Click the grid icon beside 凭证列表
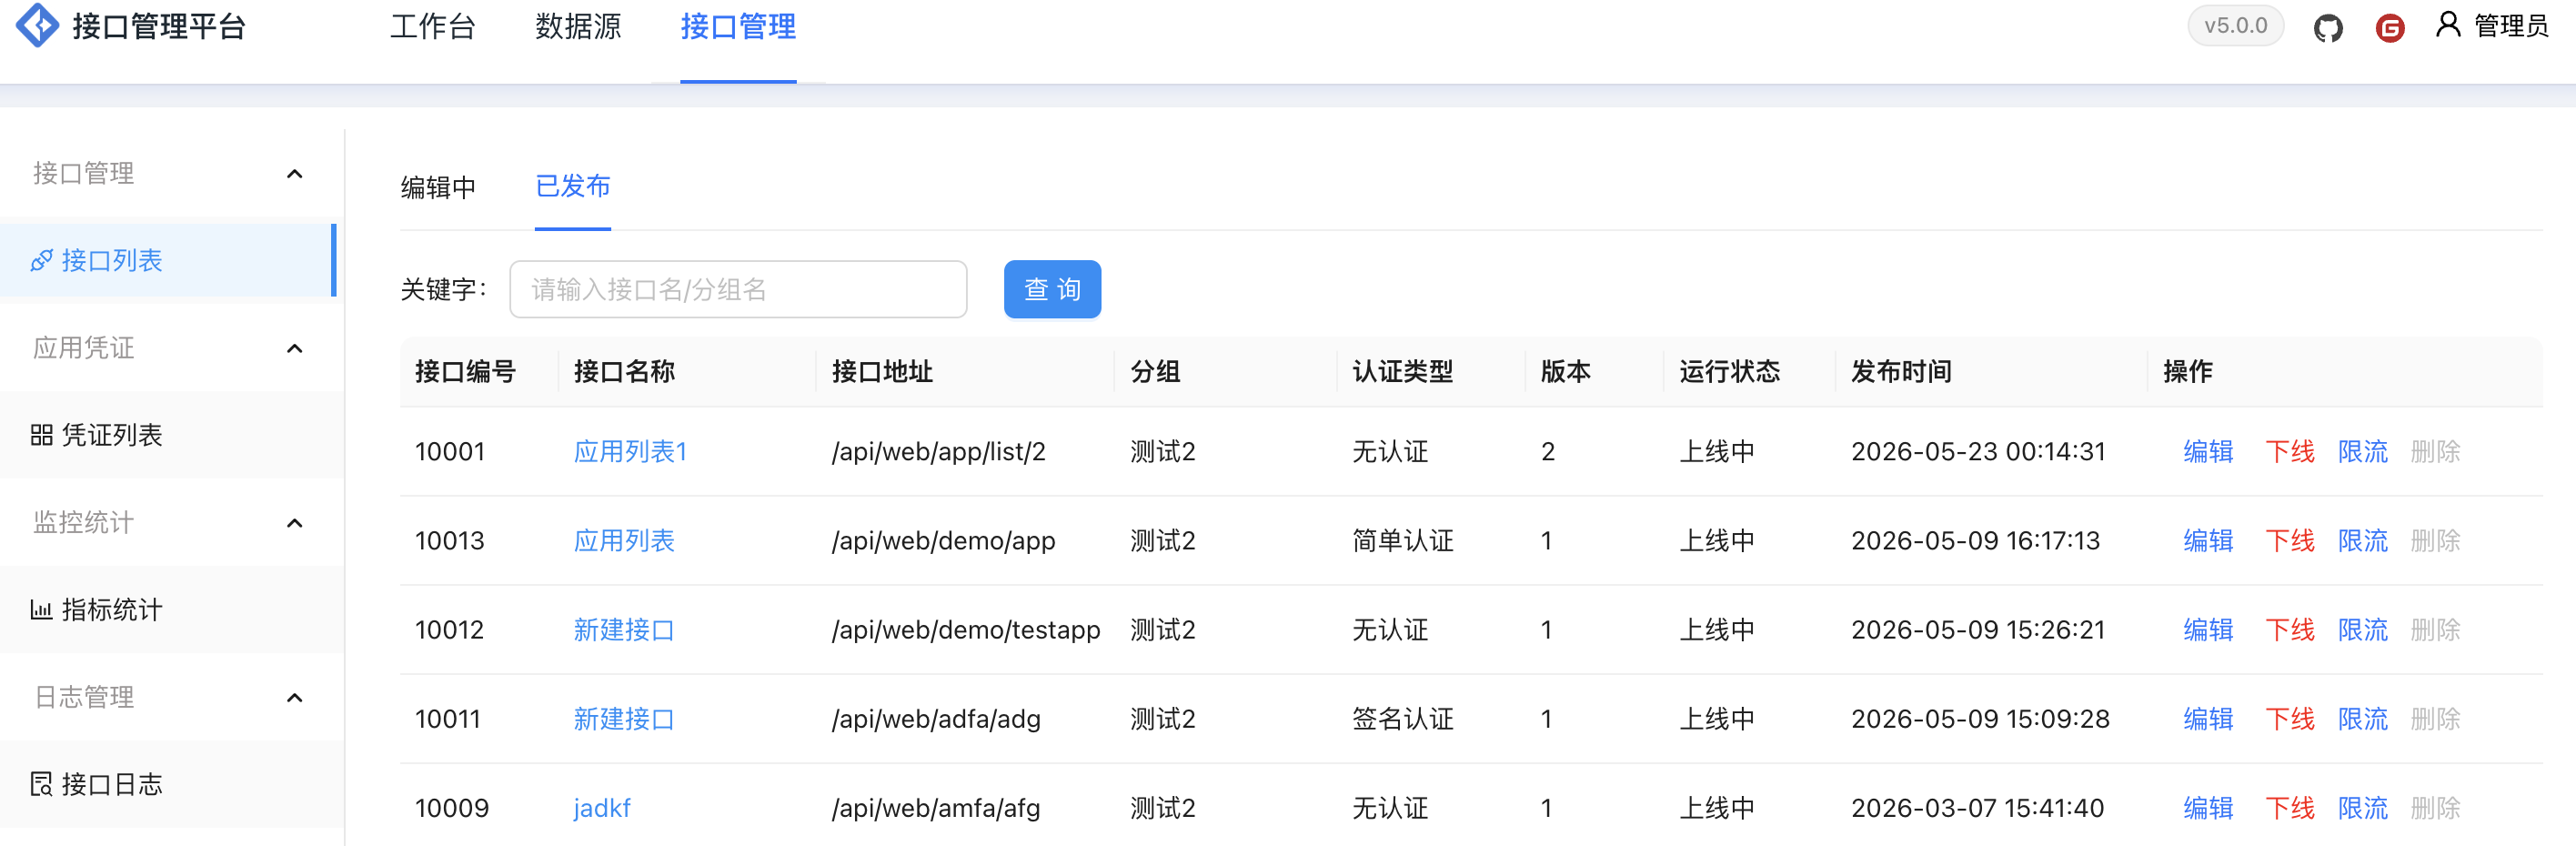This screenshot has height=846, width=2576. coord(41,435)
